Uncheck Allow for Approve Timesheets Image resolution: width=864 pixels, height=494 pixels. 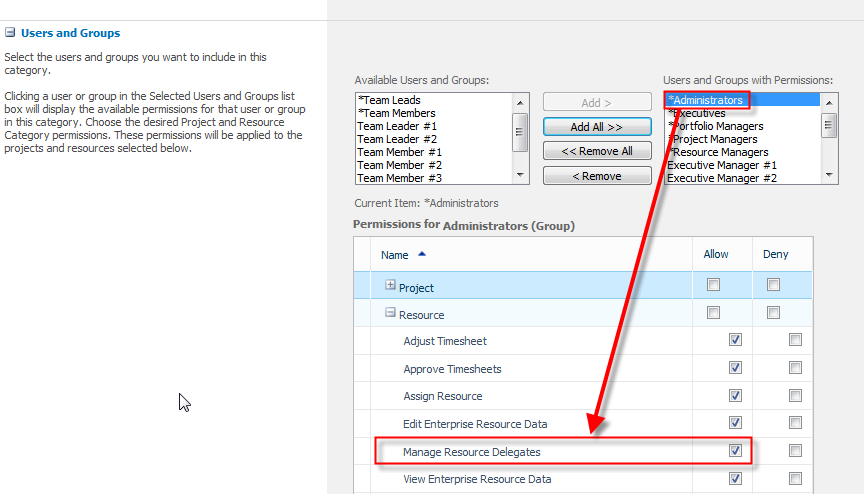pyautogui.click(x=736, y=368)
